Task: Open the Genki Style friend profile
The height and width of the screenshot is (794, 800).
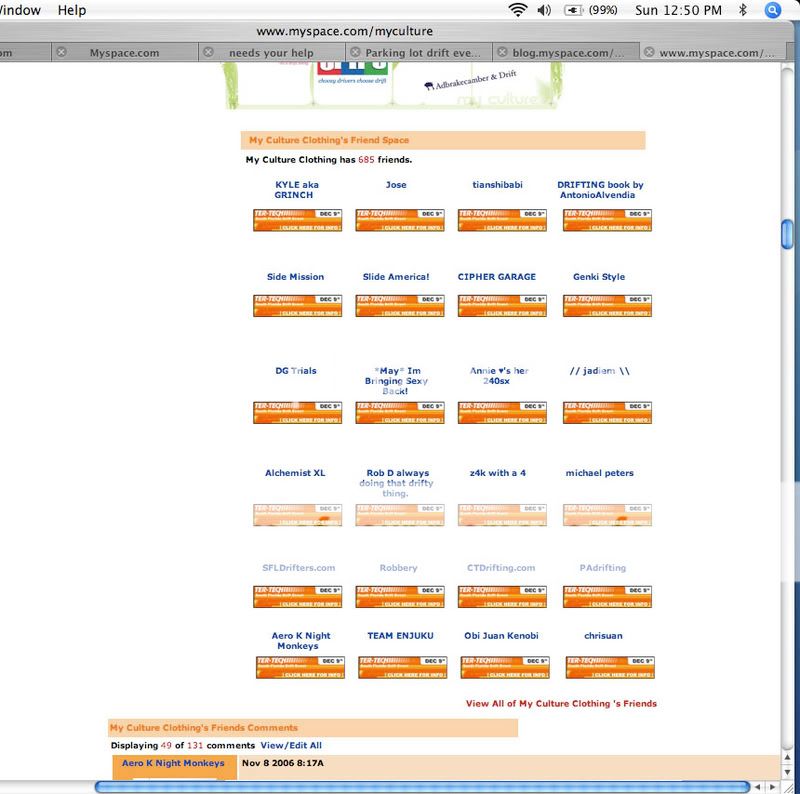Action: pos(599,277)
